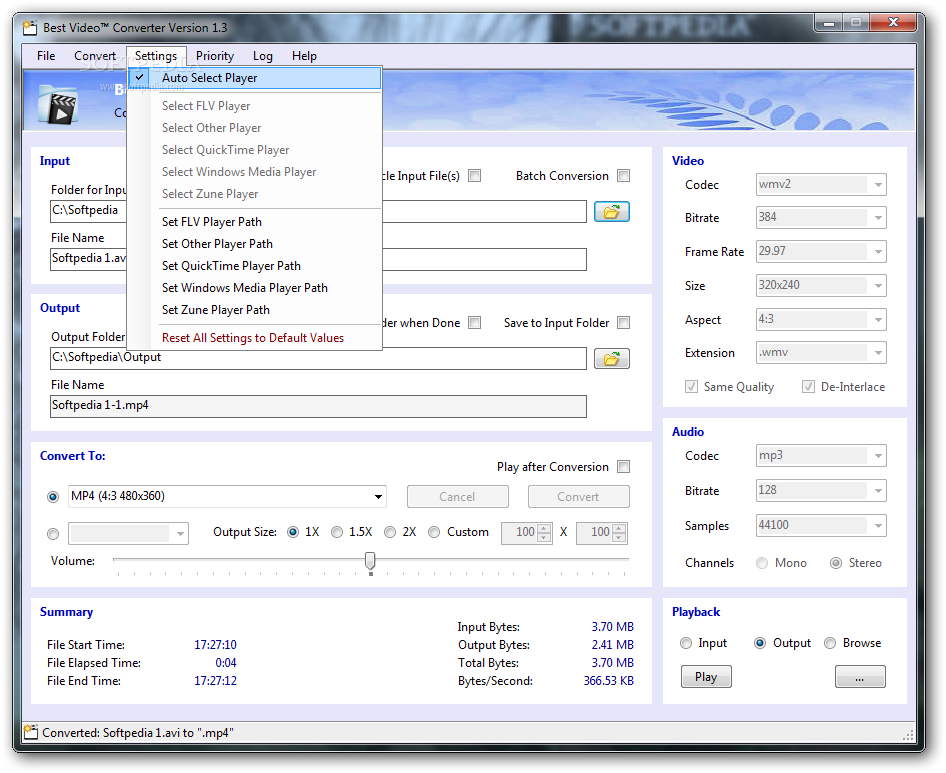The image size is (946, 773).
Task: Increase custom width stepper value
Action: 544,528
